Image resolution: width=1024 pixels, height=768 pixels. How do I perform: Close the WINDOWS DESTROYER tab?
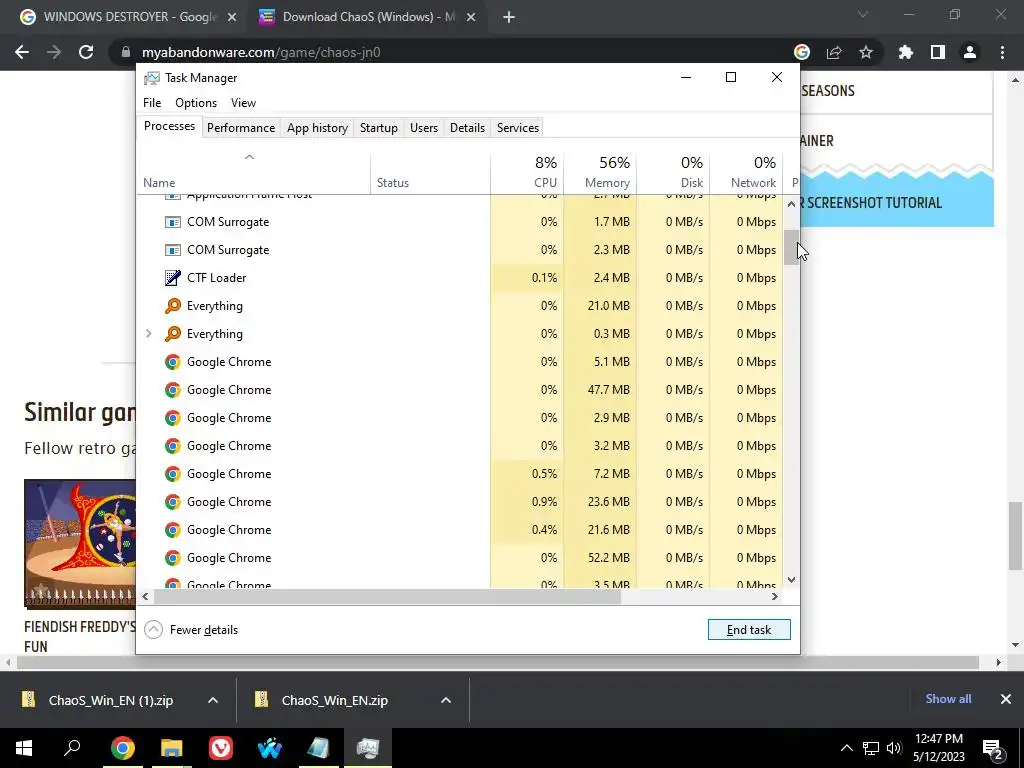[x=232, y=18]
